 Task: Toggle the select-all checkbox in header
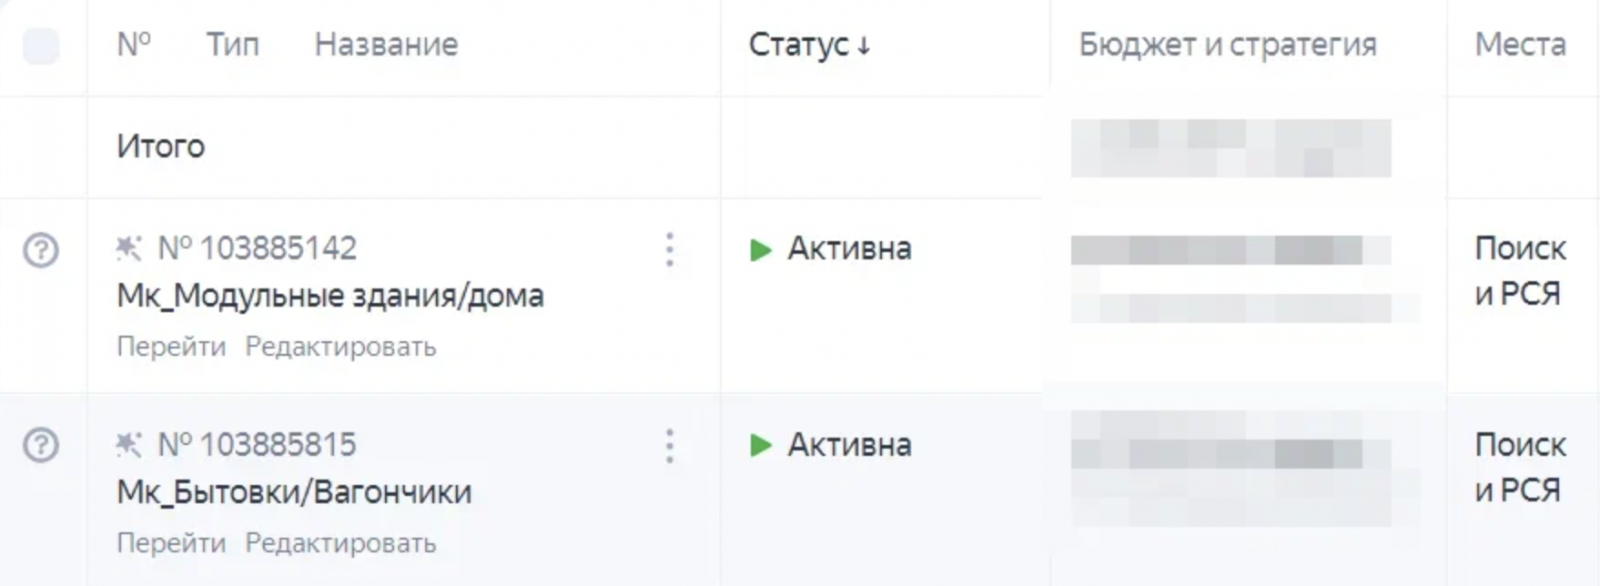41,45
